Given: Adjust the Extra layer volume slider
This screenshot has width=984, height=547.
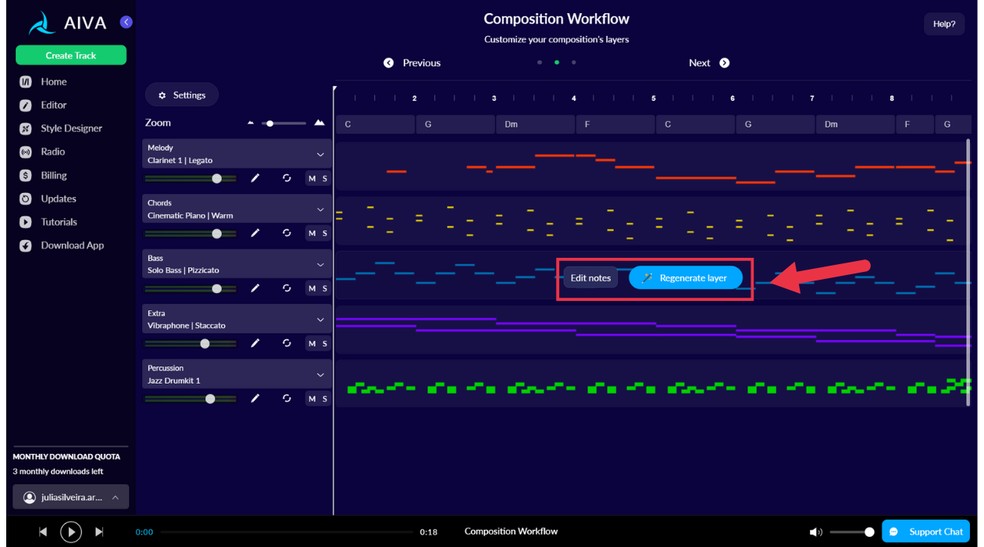Looking at the screenshot, I should click(191, 343).
